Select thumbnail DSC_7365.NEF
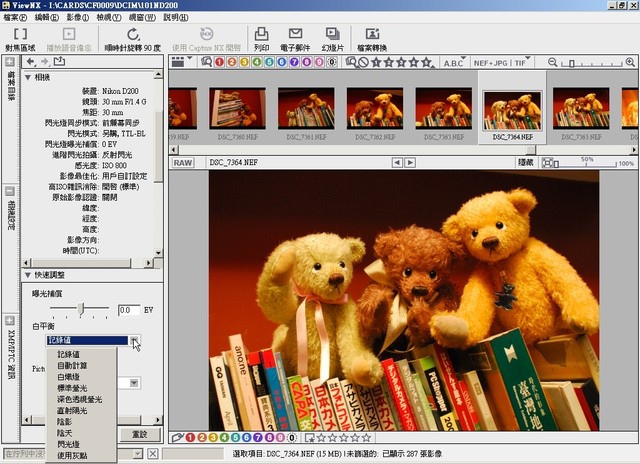The image size is (640, 464). click(x=581, y=109)
